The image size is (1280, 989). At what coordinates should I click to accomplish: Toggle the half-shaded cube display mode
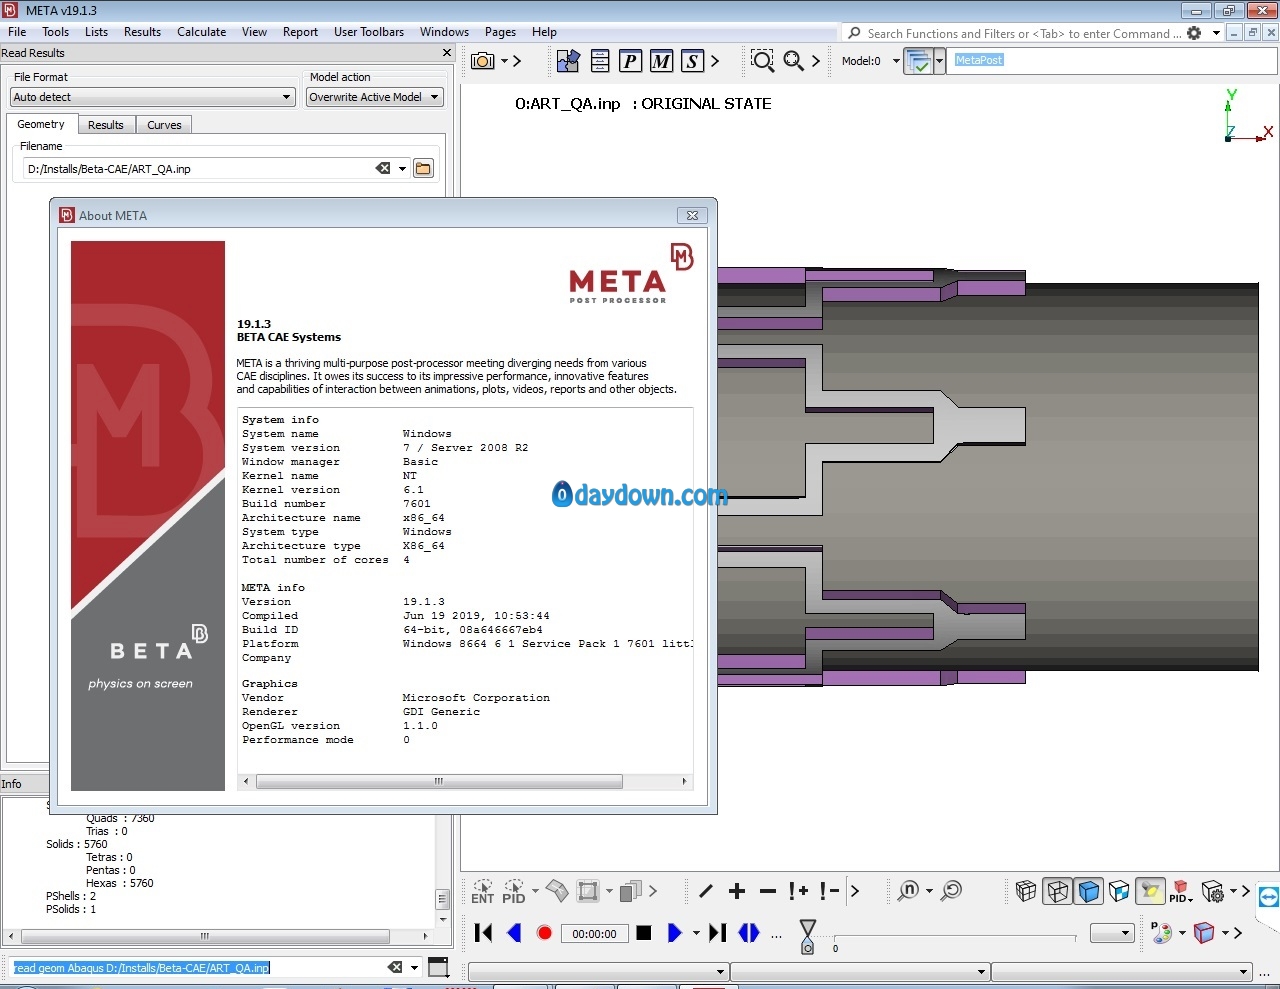click(x=1120, y=891)
